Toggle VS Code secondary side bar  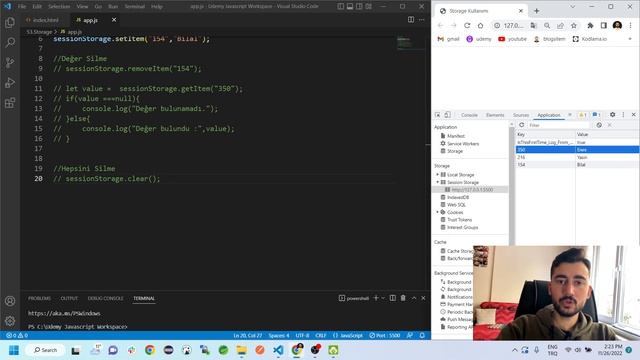point(359,7)
